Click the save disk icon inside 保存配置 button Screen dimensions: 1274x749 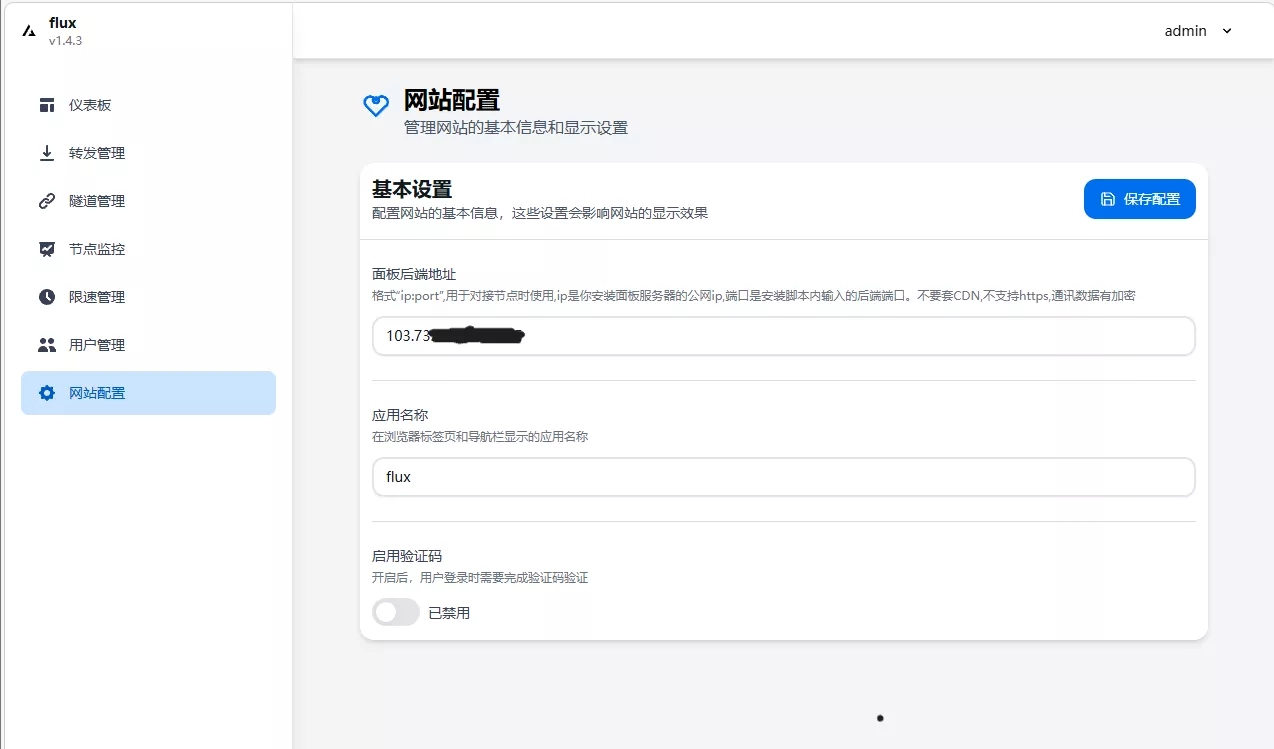pyautogui.click(x=1109, y=199)
